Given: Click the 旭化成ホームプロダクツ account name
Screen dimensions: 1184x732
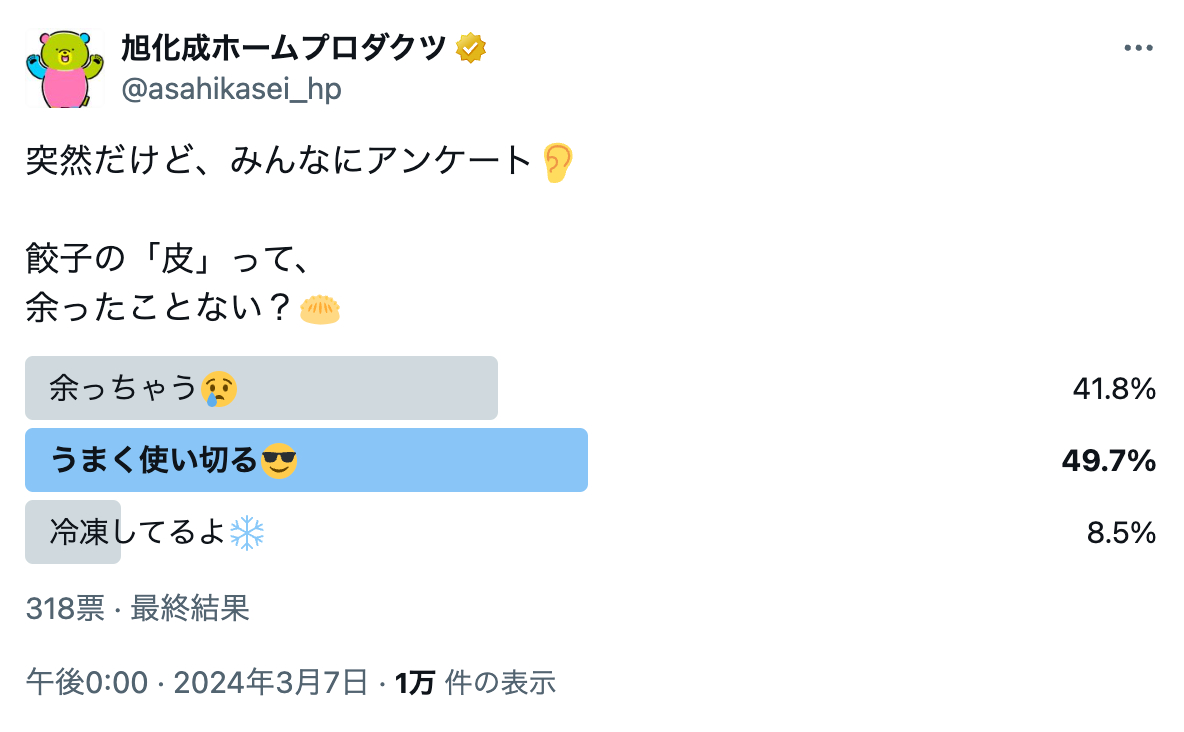Looking at the screenshot, I should (283, 47).
